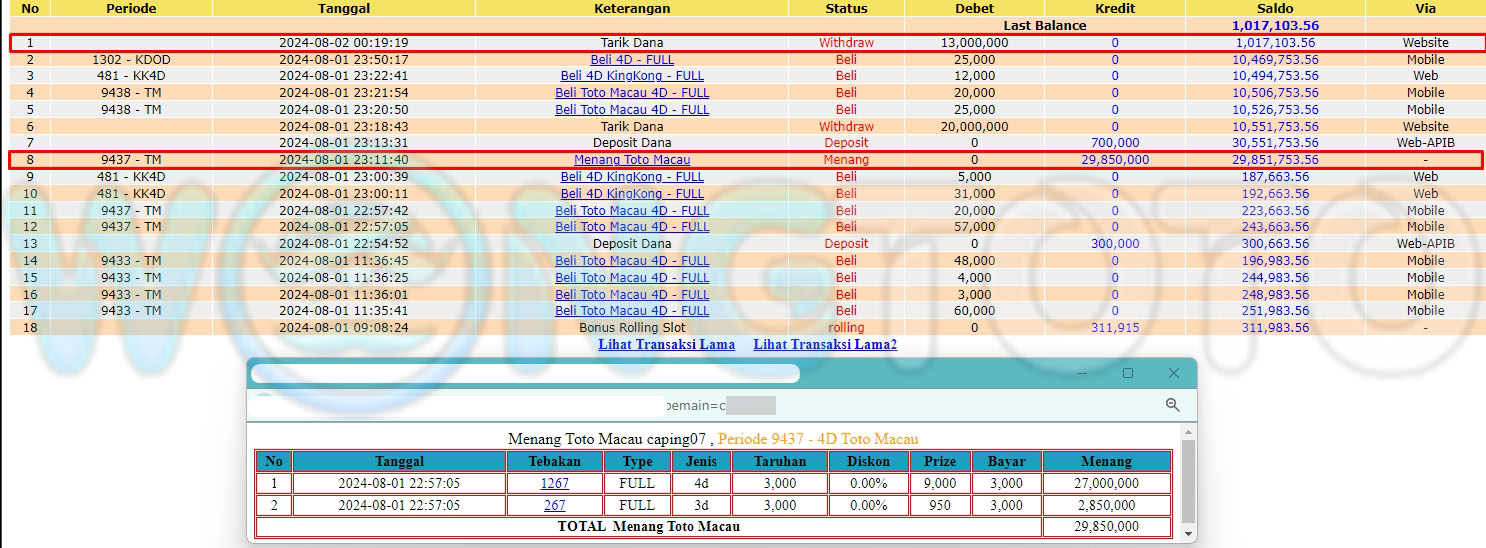1486x548 pixels.
Task: Click the popup scrollbar up arrow
Action: 1188,432
